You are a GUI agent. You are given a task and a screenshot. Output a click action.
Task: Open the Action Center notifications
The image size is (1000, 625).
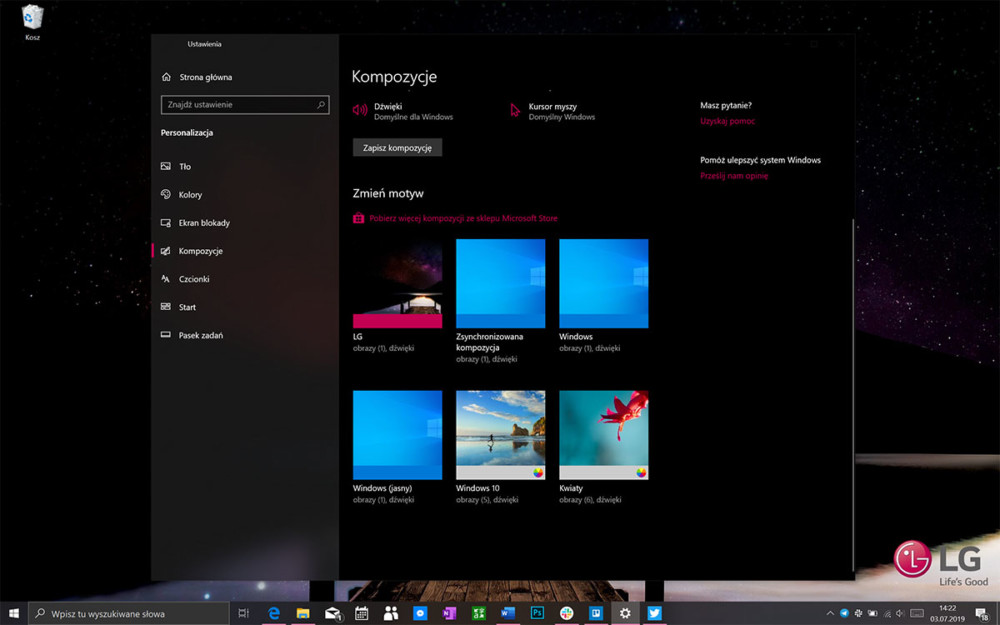click(x=983, y=614)
